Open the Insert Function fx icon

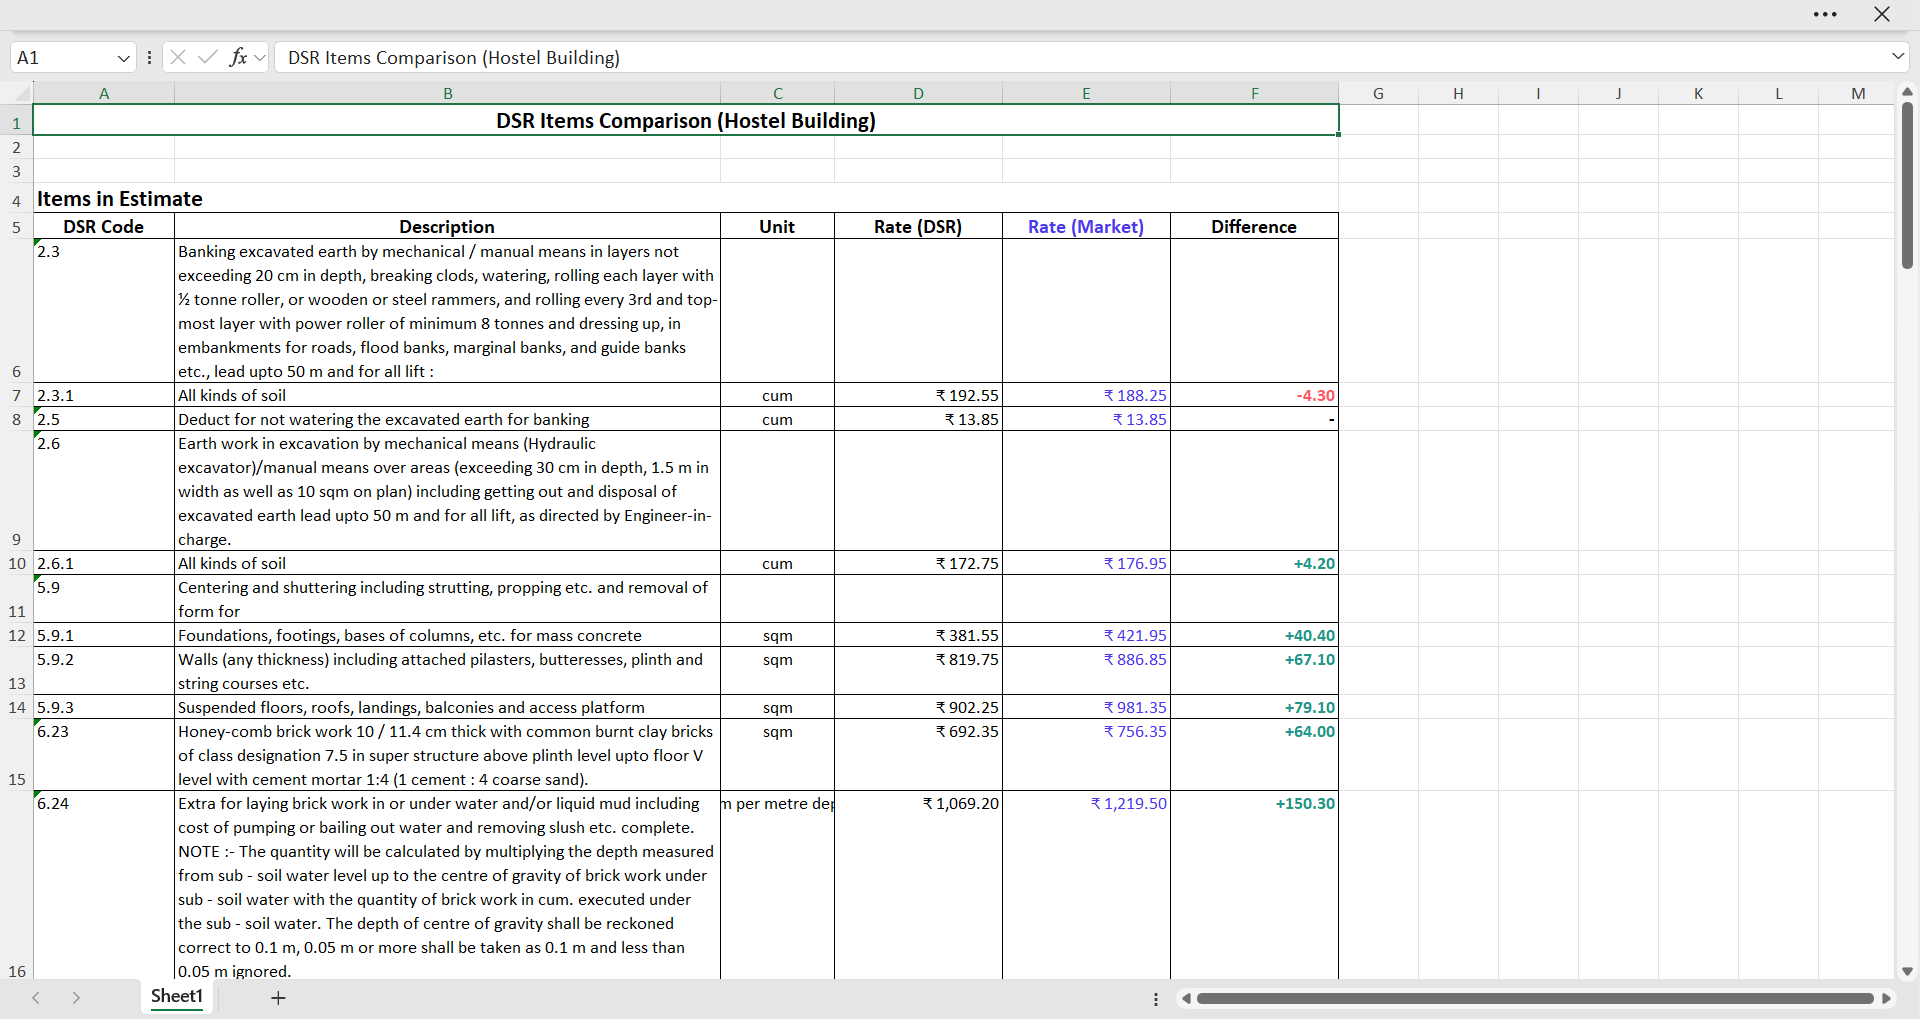coord(238,57)
